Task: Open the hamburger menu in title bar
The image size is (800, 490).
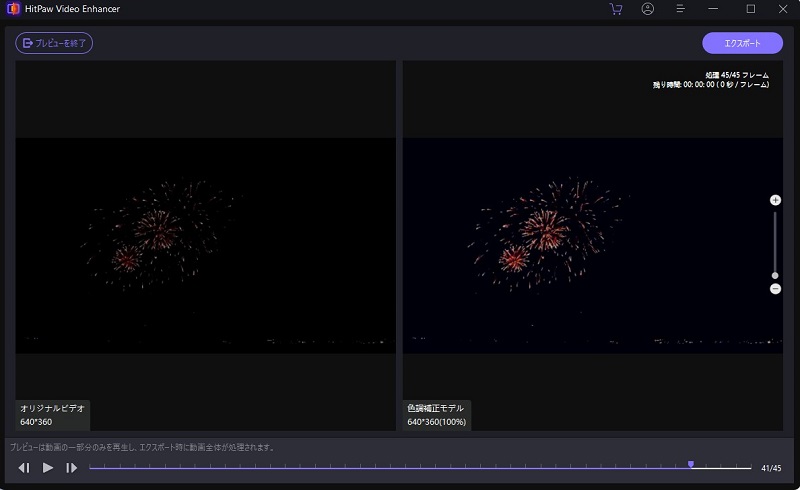Action: (680, 9)
